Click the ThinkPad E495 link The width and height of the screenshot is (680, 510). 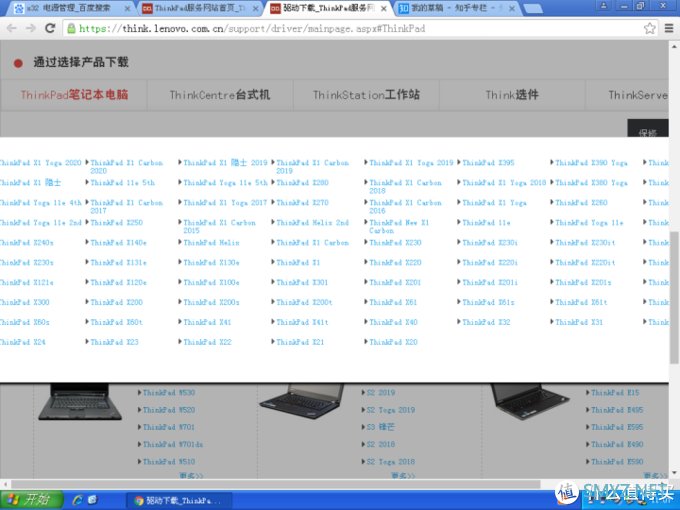click(x=617, y=410)
